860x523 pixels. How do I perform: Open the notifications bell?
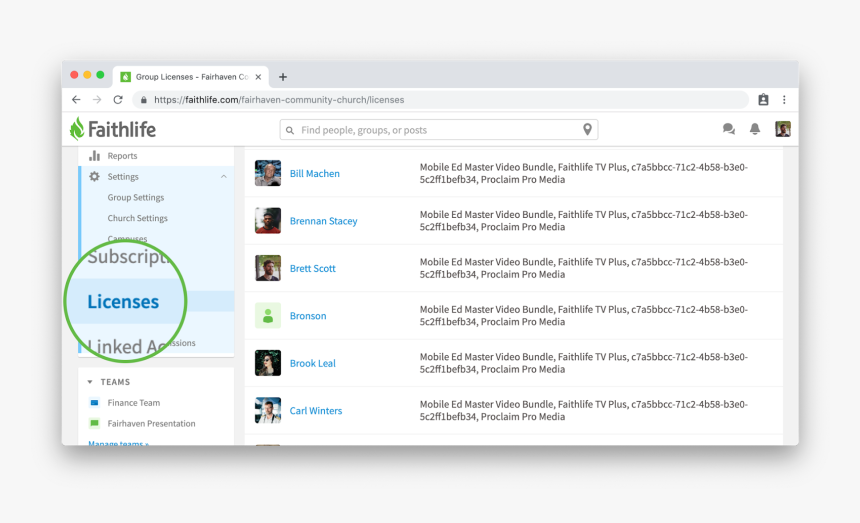point(755,129)
